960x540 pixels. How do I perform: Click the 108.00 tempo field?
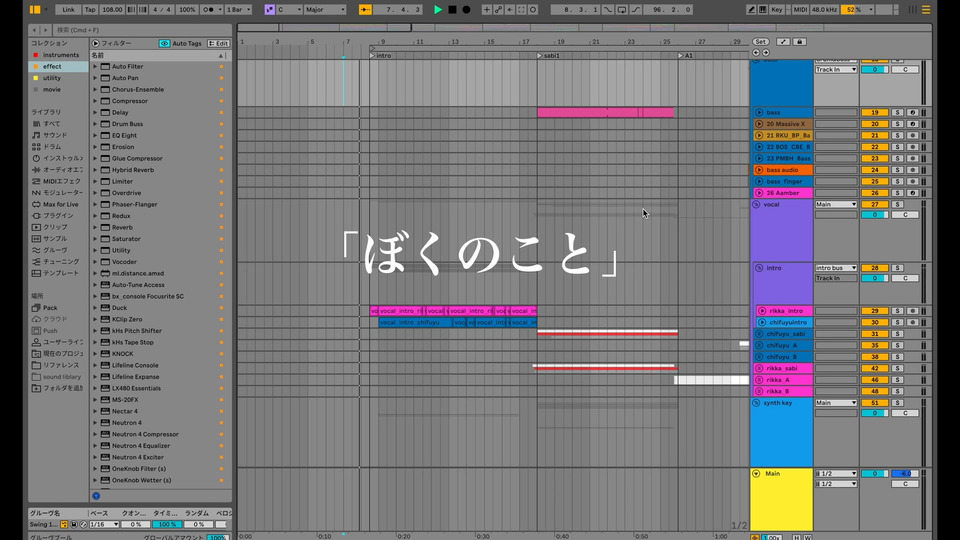(111, 9)
